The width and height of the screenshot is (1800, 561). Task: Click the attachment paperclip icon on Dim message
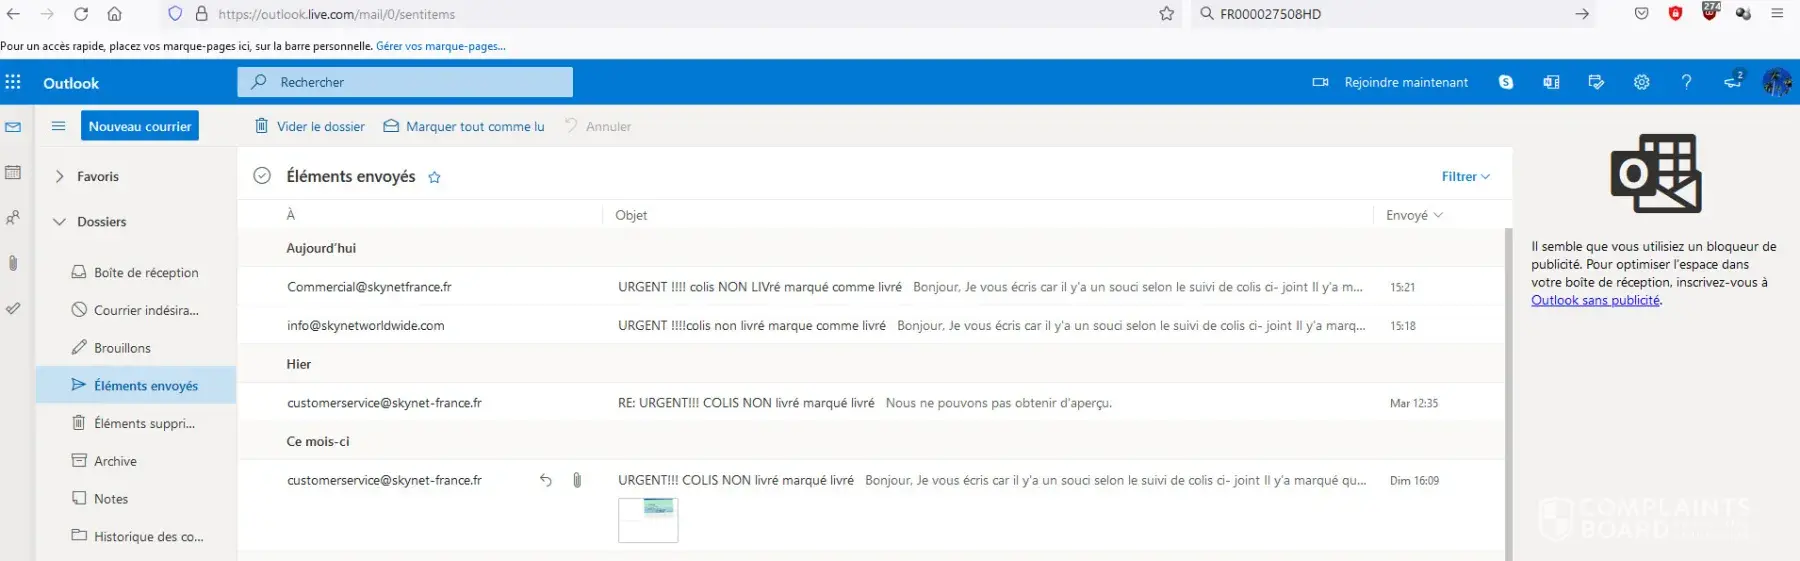click(x=577, y=480)
